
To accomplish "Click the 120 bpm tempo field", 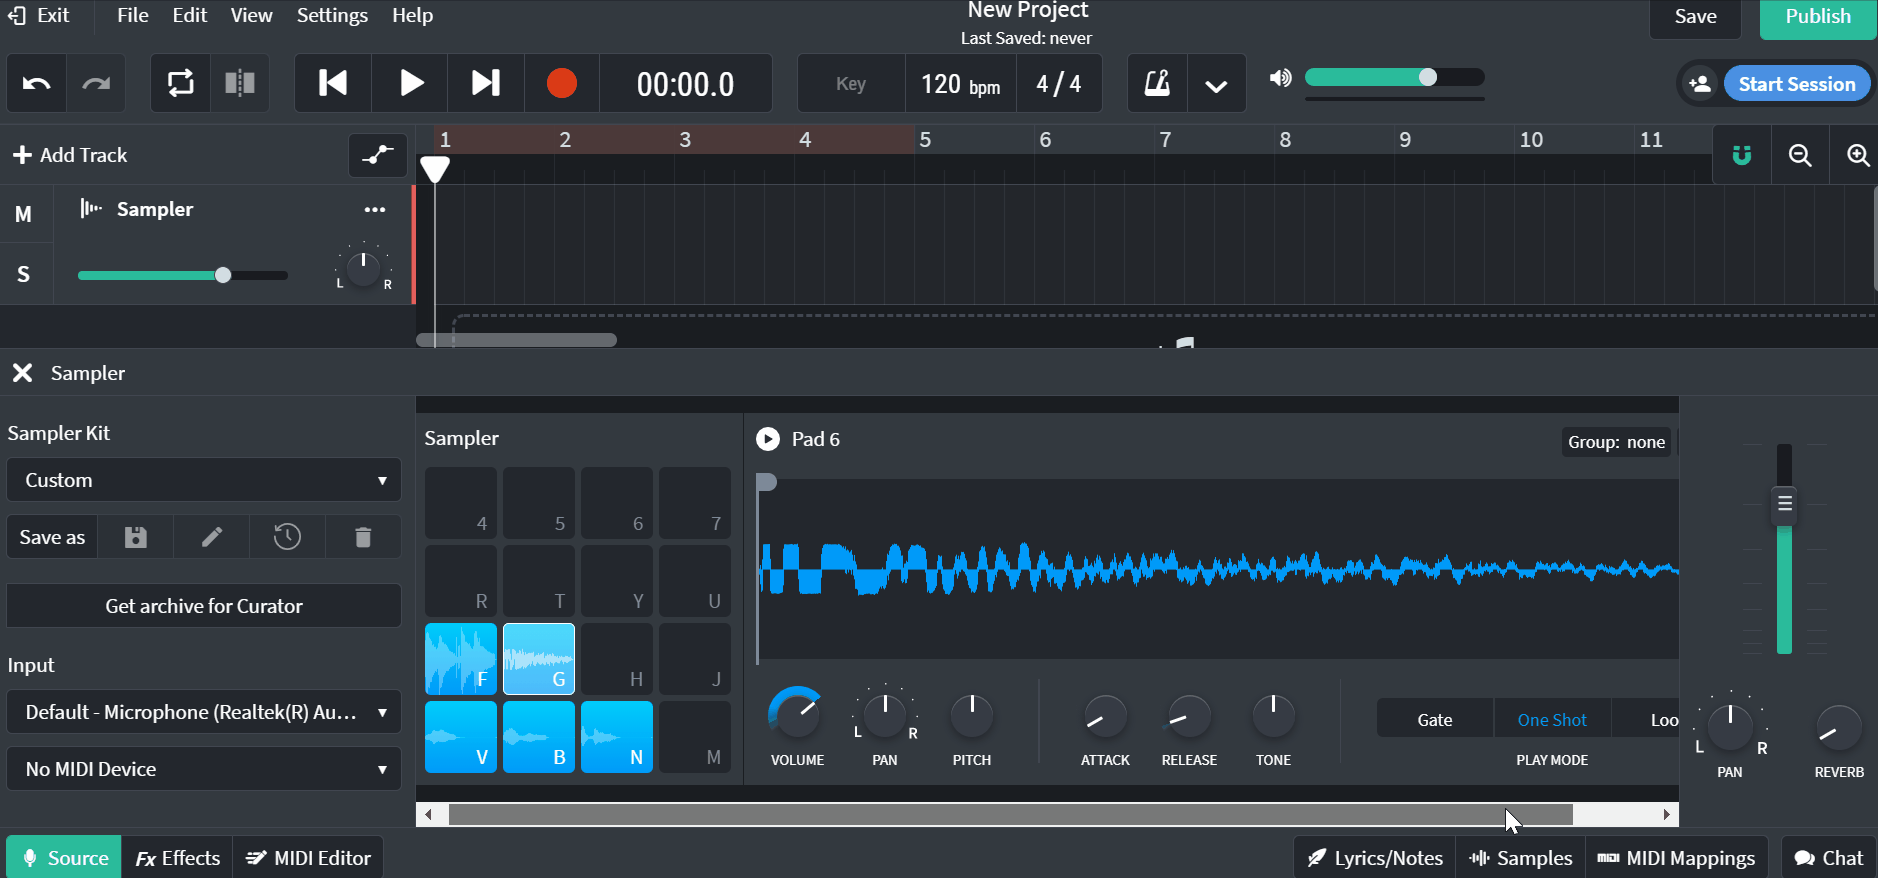I will tap(960, 83).
